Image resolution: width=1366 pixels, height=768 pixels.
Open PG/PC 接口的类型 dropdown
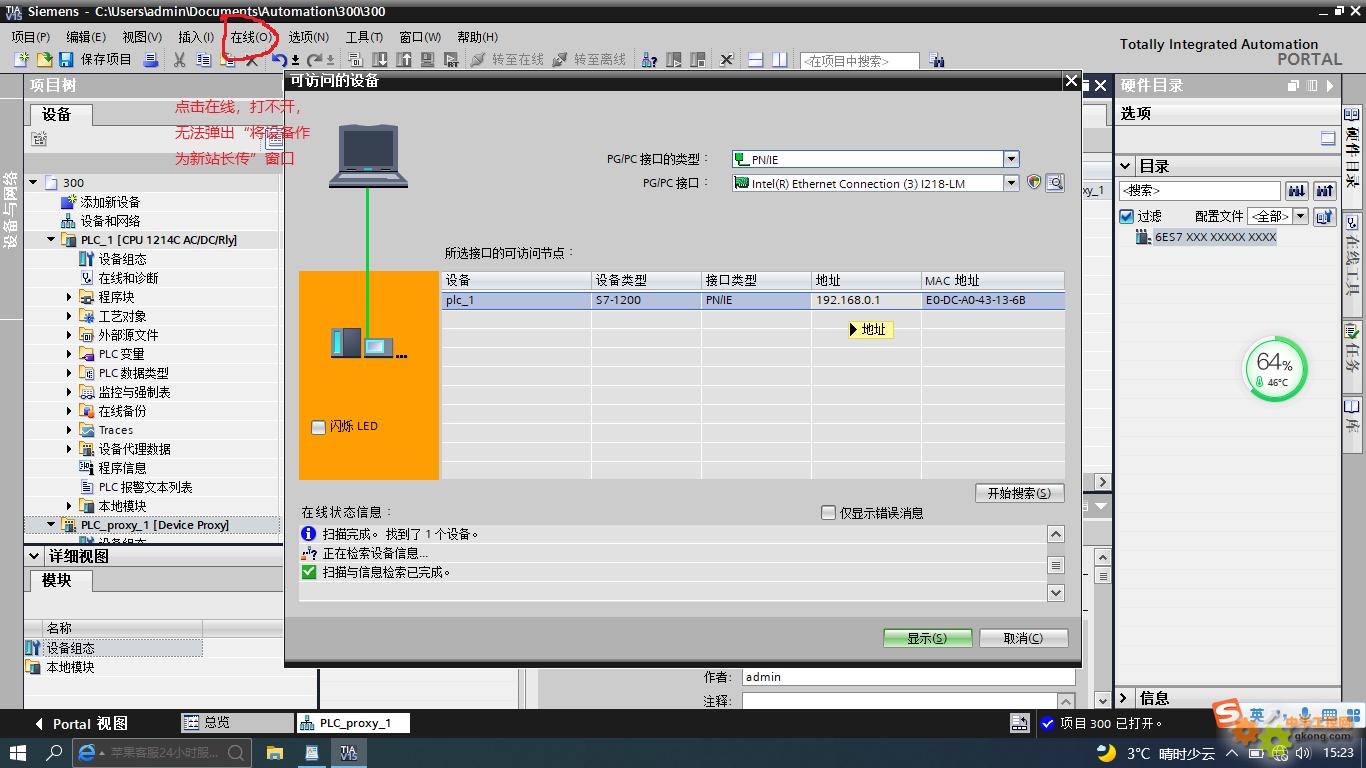(1011, 159)
